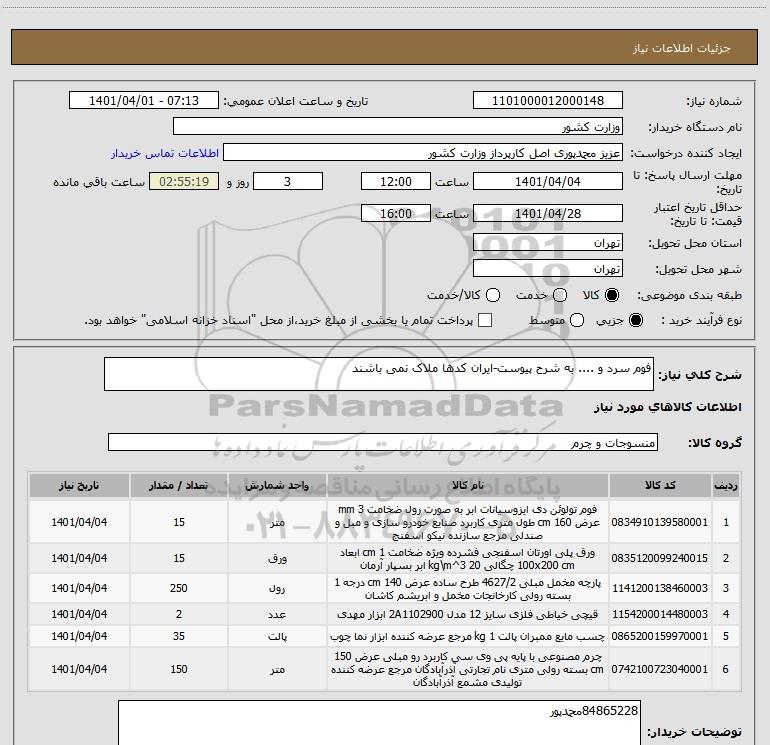Click the واحد شمارش column header

click(277, 486)
